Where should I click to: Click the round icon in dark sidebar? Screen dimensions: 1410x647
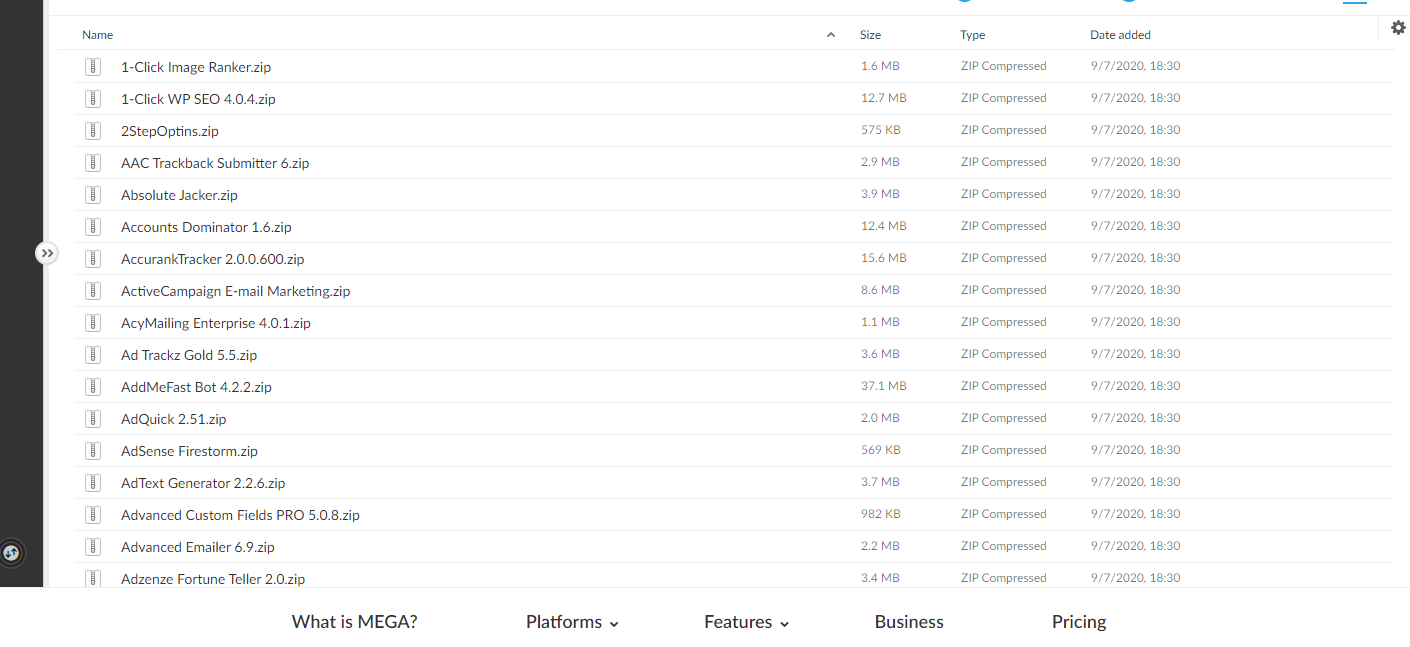11,552
